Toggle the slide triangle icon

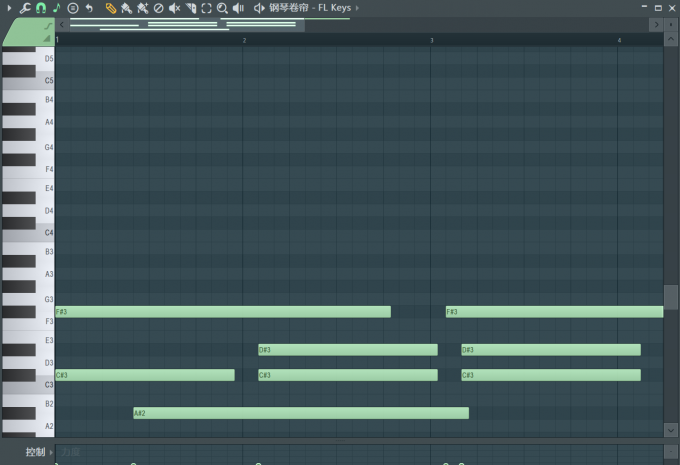47,39
